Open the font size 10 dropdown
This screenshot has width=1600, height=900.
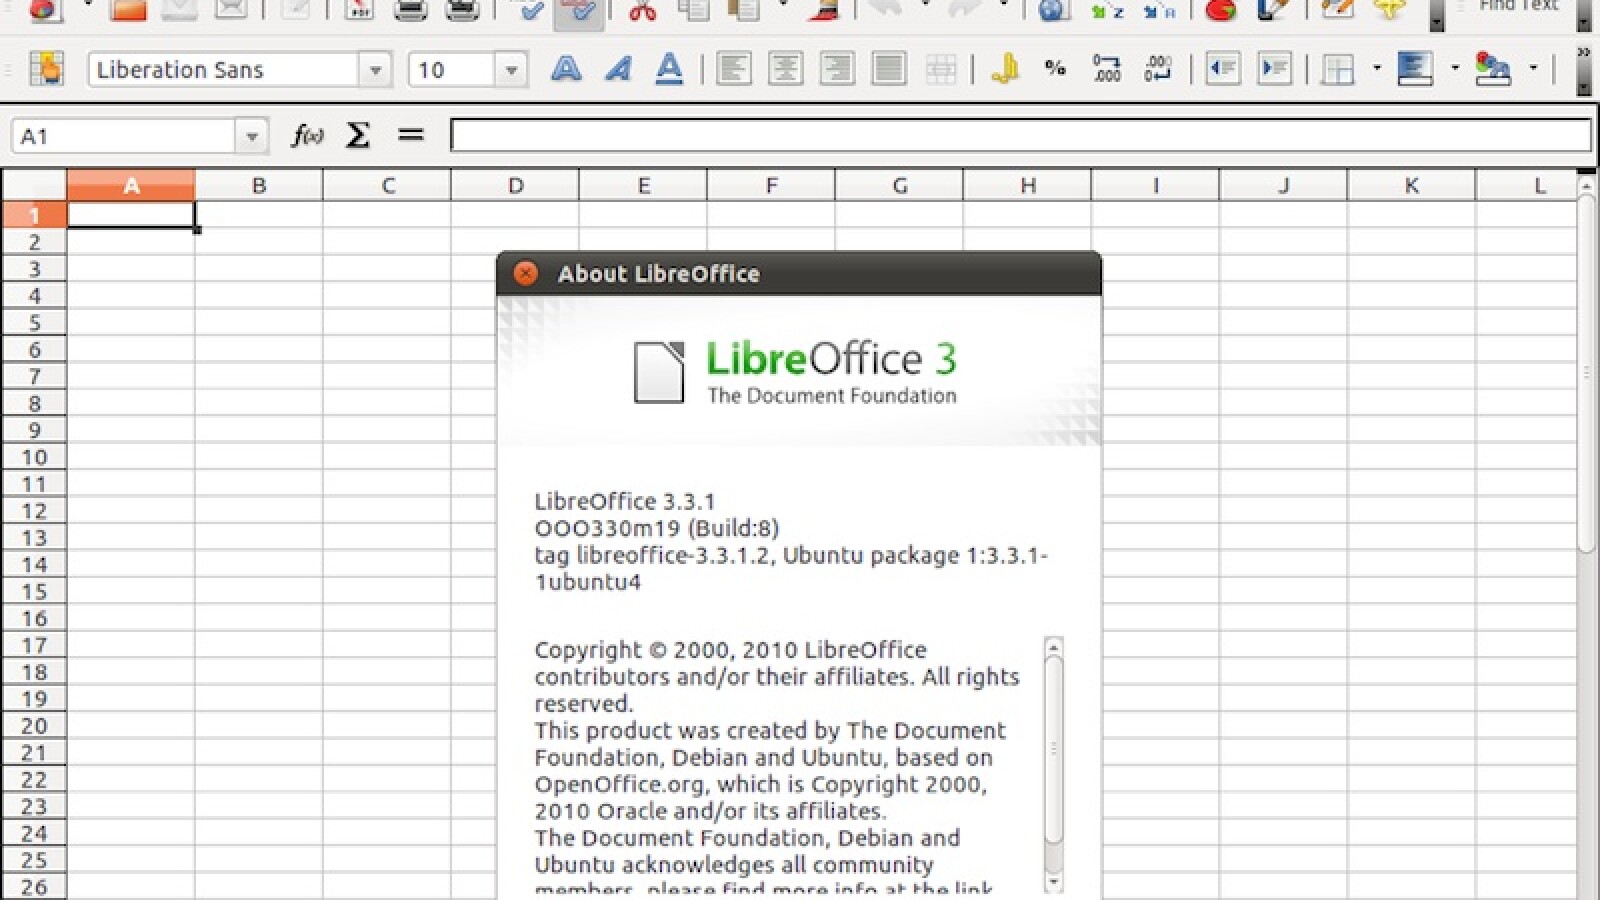(511, 70)
